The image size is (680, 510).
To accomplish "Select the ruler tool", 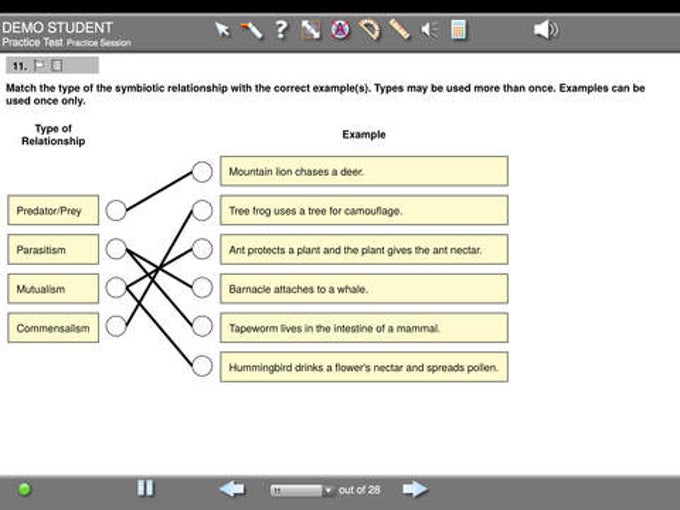I will [400, 30].
